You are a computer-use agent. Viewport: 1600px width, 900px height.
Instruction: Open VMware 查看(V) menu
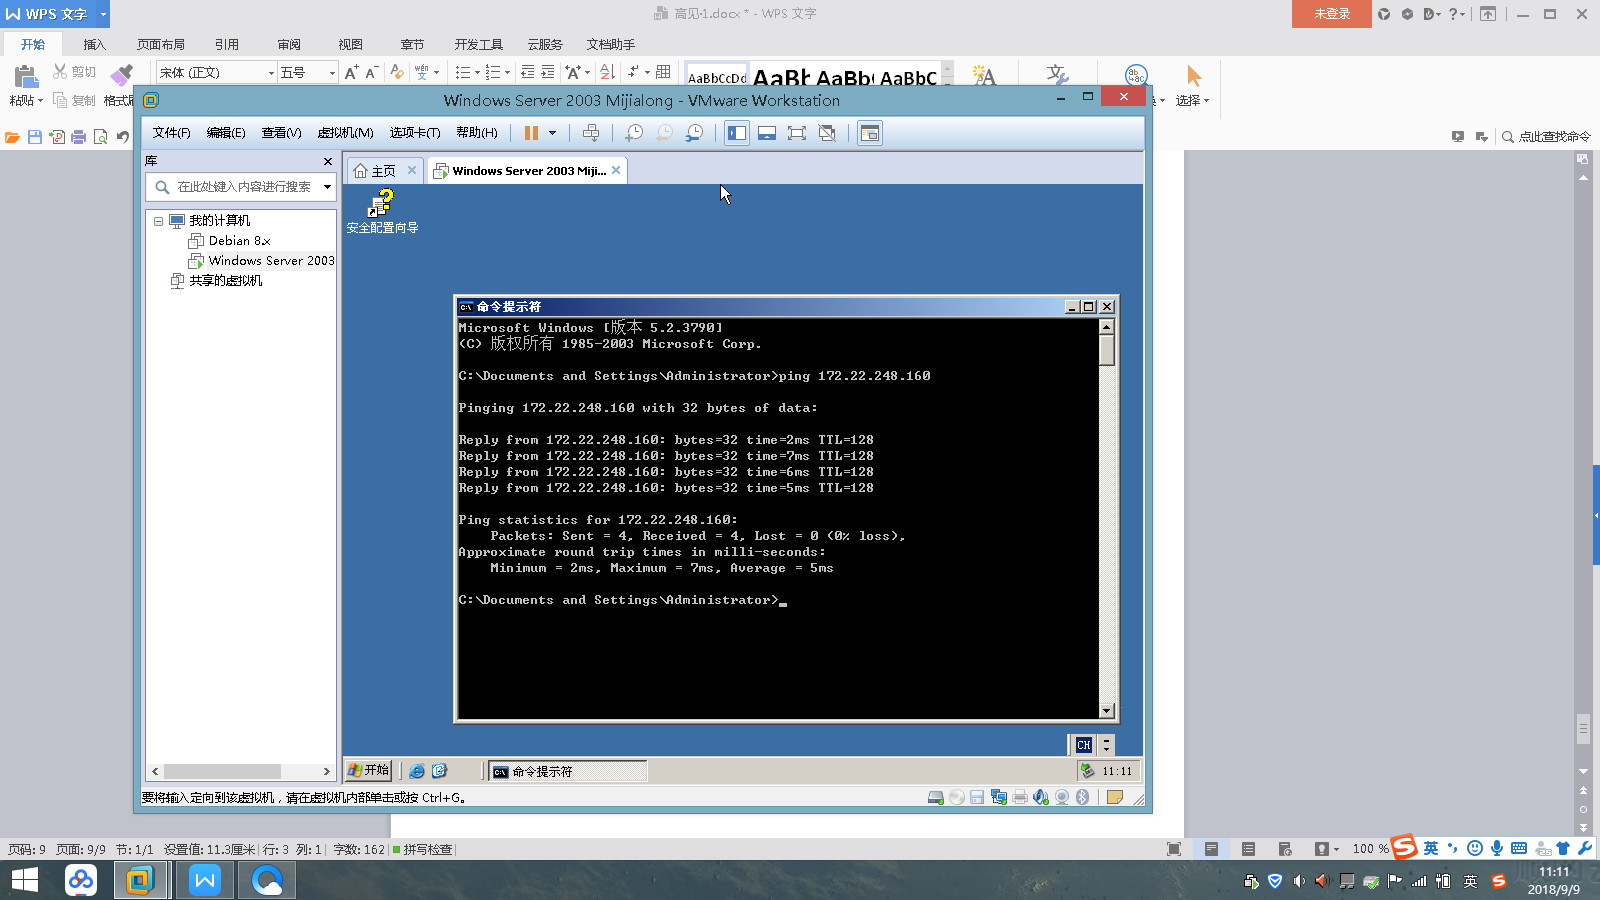tap(281, 133)
